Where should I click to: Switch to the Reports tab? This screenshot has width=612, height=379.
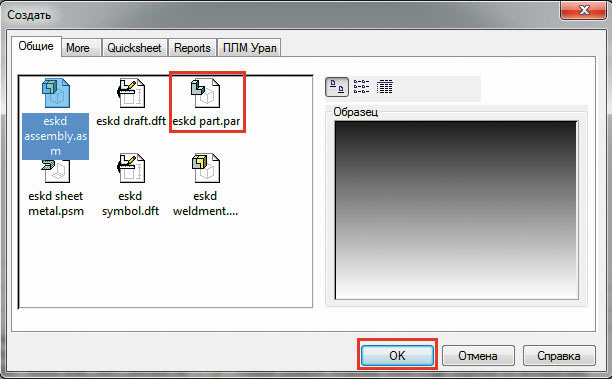pyautogui.click(x=192, y=48)
